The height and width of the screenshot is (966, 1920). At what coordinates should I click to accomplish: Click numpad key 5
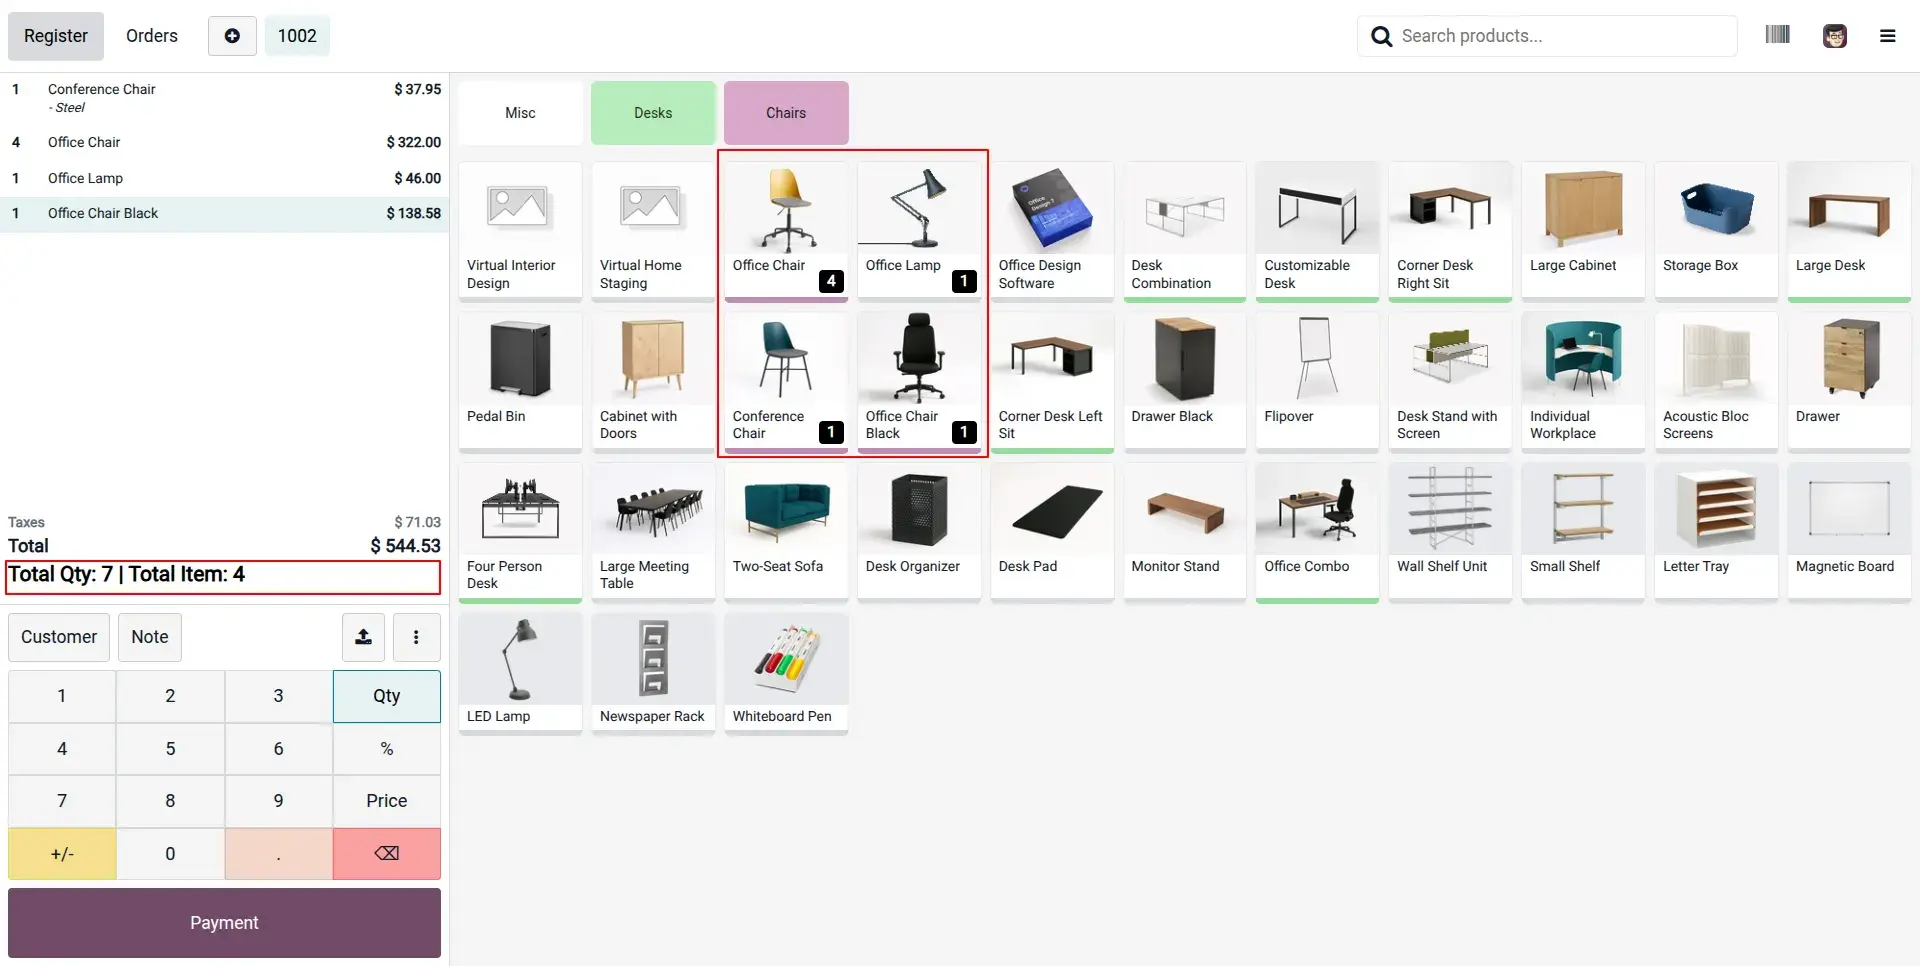[x=170, y=748]
